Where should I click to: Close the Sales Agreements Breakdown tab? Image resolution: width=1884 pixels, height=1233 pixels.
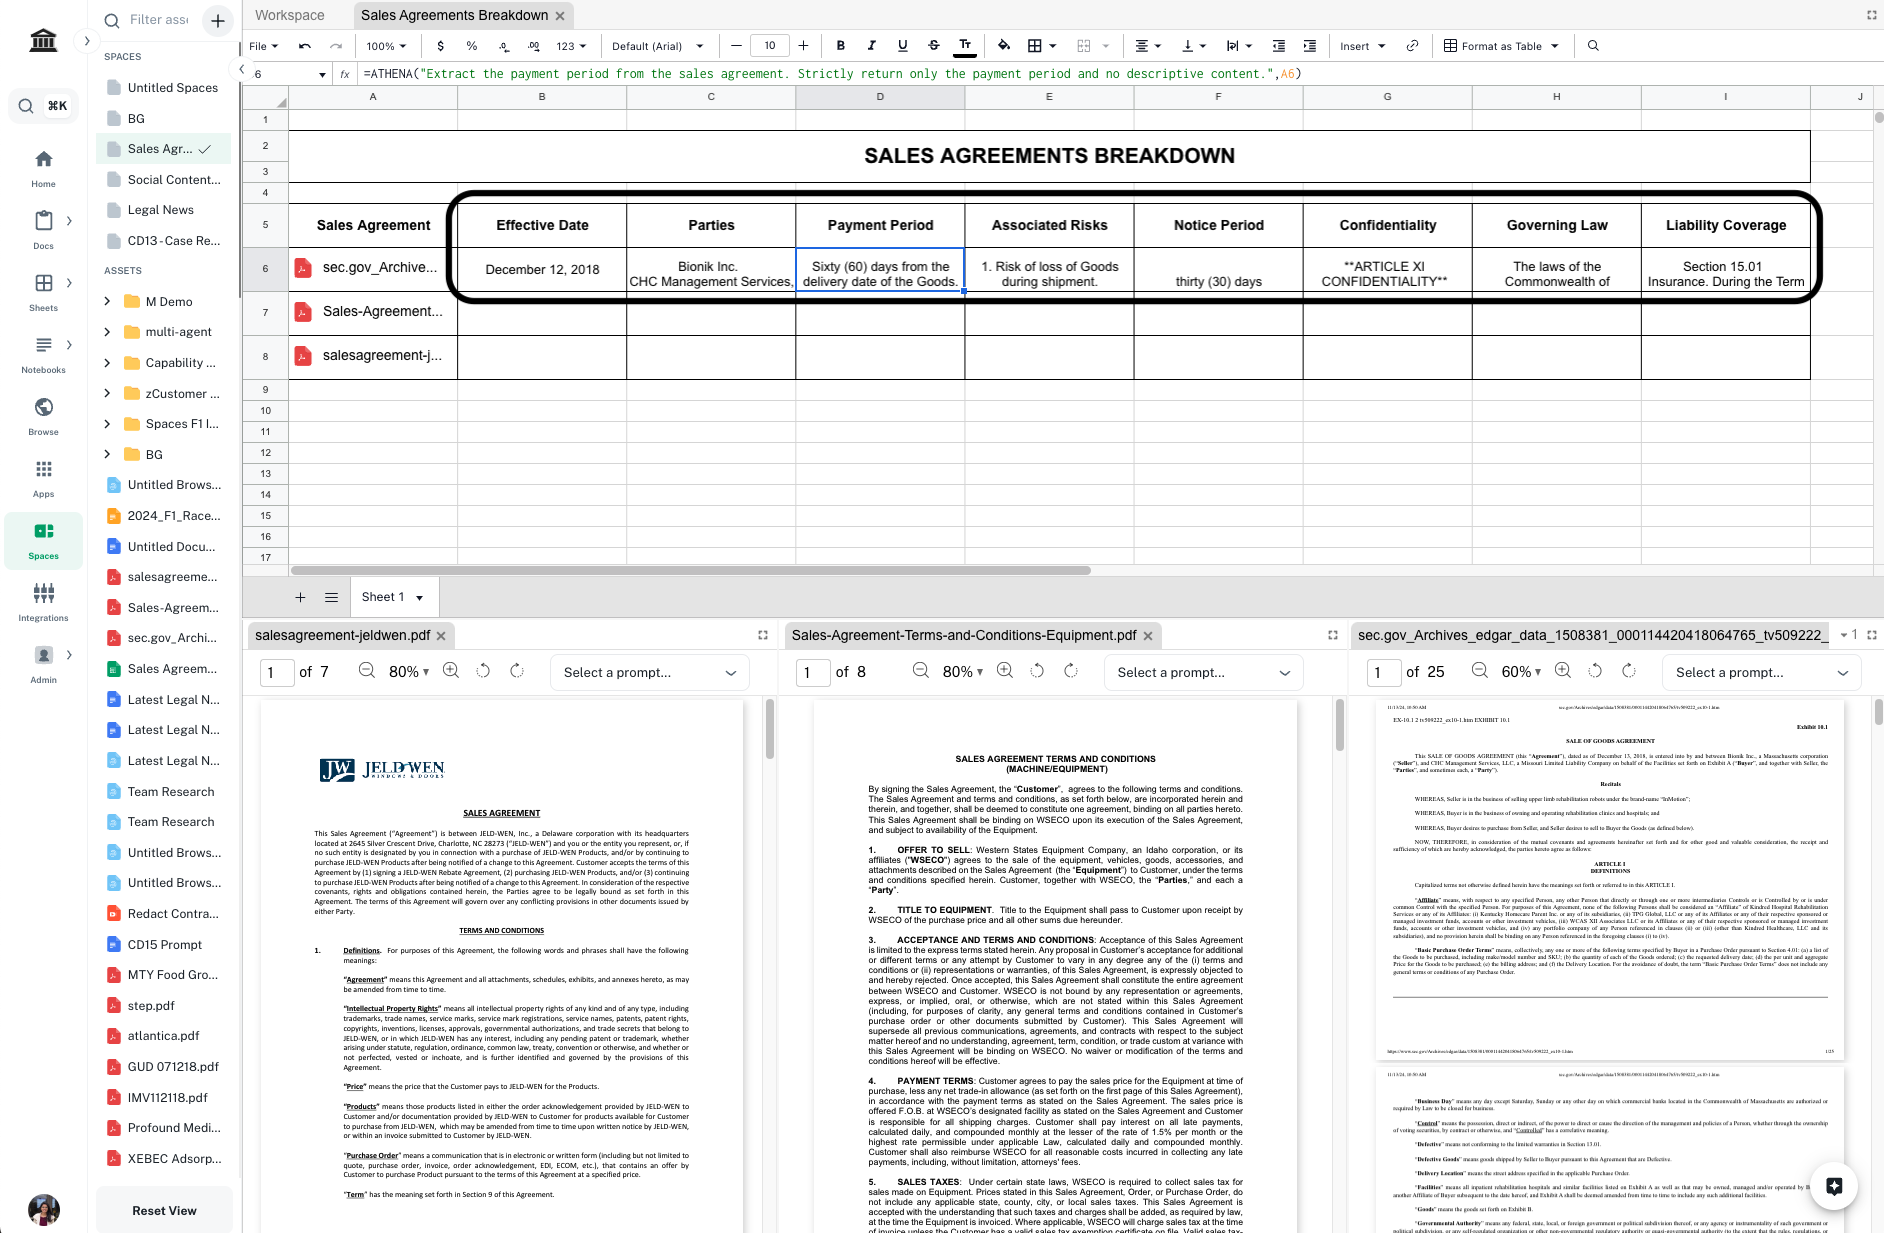[x=560, y=16]
